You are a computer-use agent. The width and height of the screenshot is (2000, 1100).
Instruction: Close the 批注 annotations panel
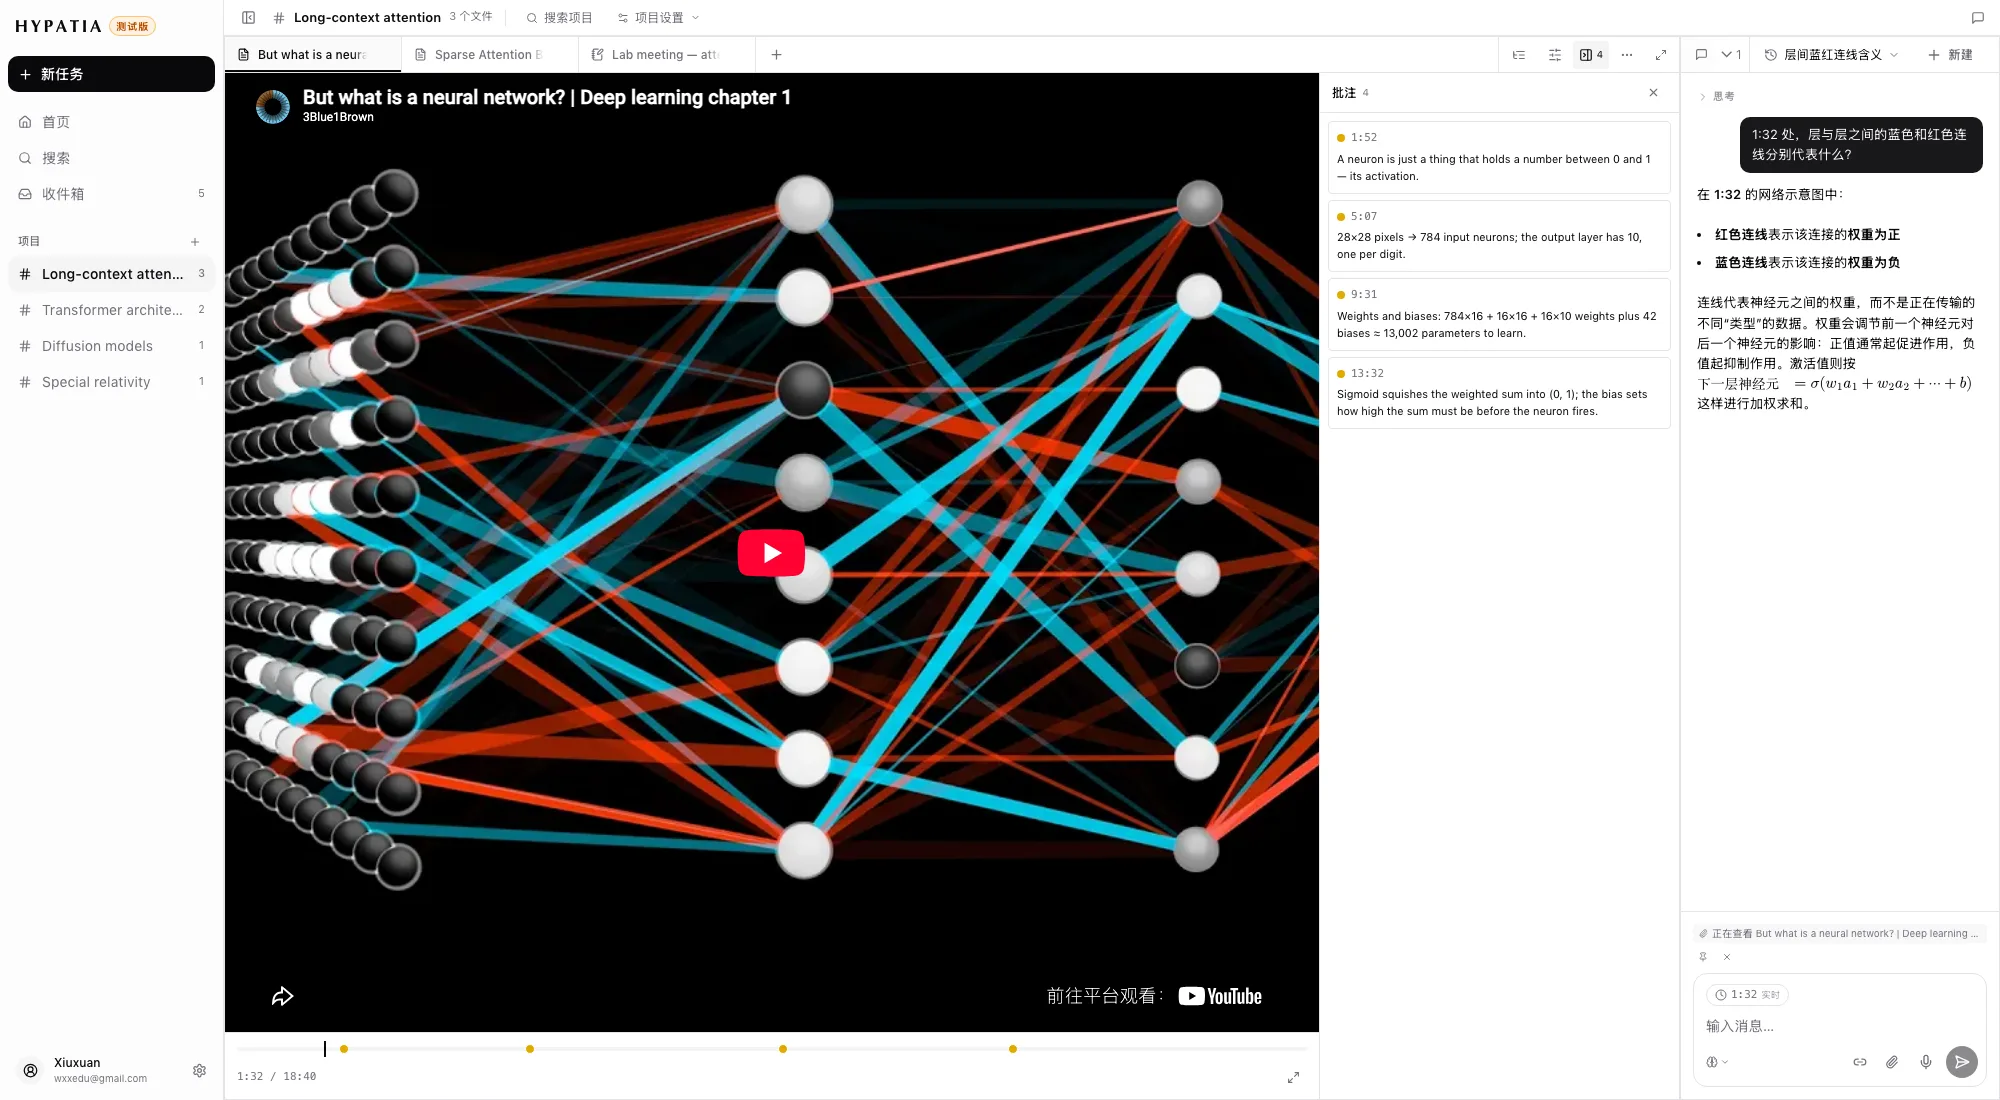[1653, 93]
